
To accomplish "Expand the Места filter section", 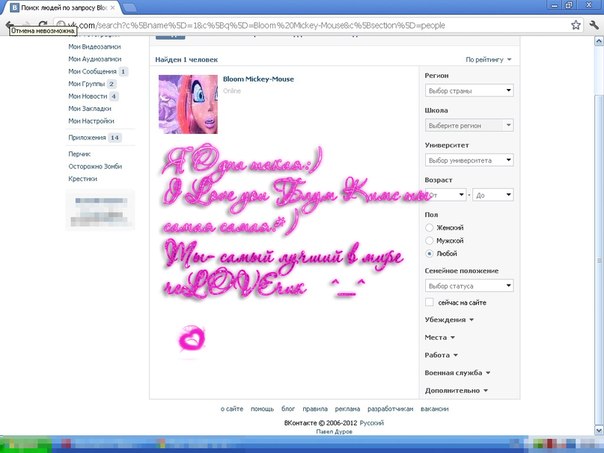I will (440, 337).
